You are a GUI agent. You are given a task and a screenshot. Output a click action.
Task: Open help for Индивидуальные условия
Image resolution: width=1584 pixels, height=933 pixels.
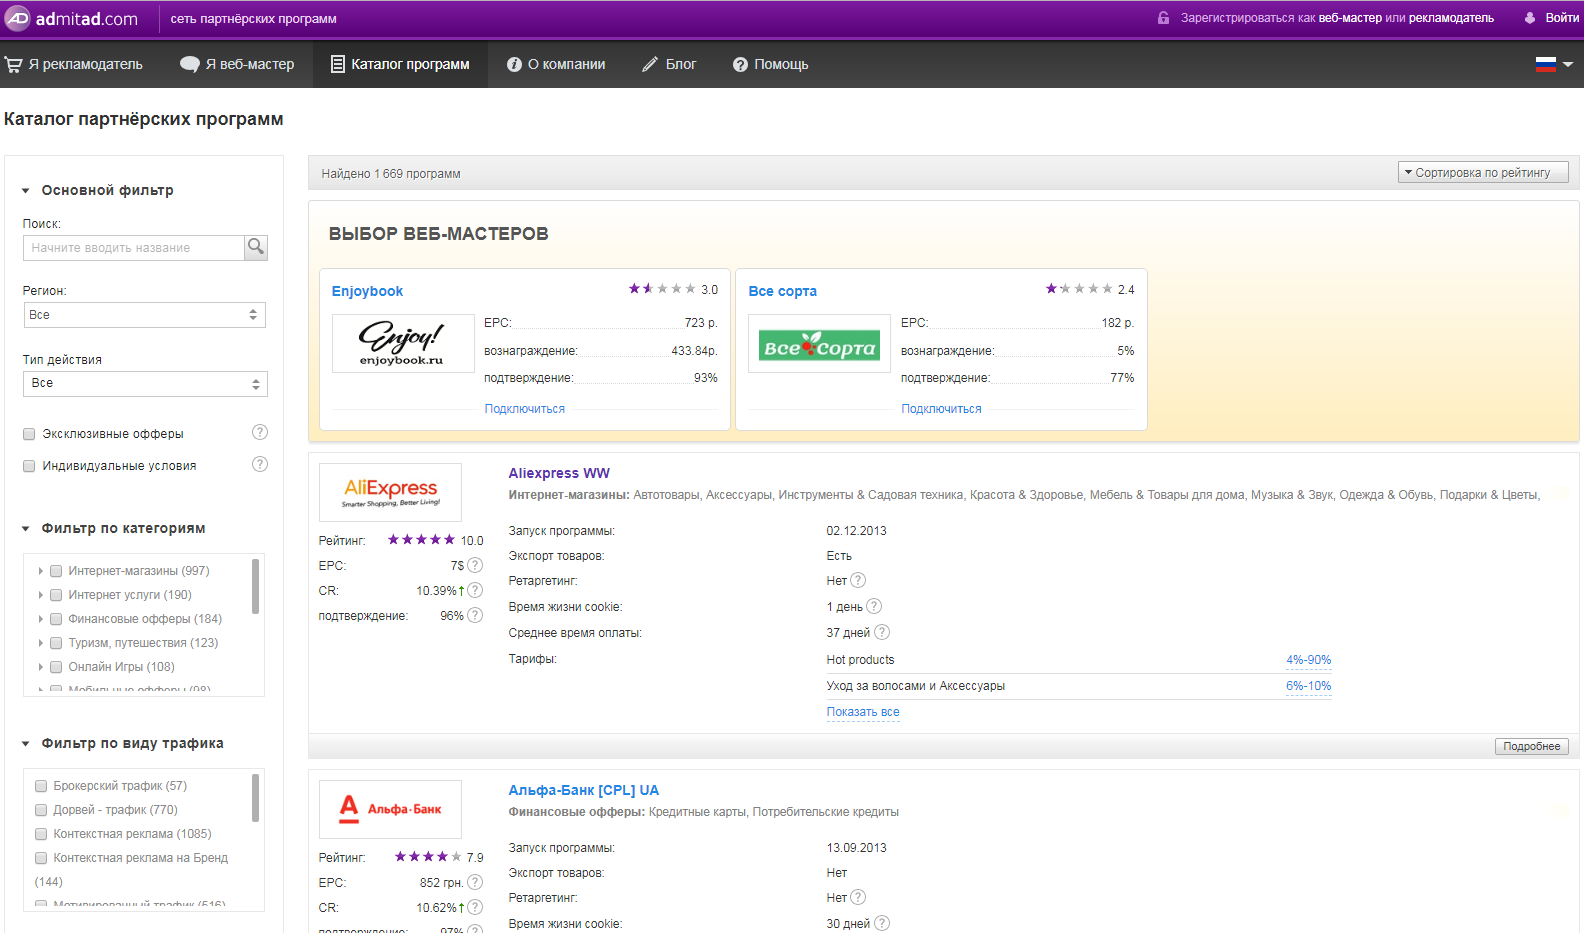(260, 464)
